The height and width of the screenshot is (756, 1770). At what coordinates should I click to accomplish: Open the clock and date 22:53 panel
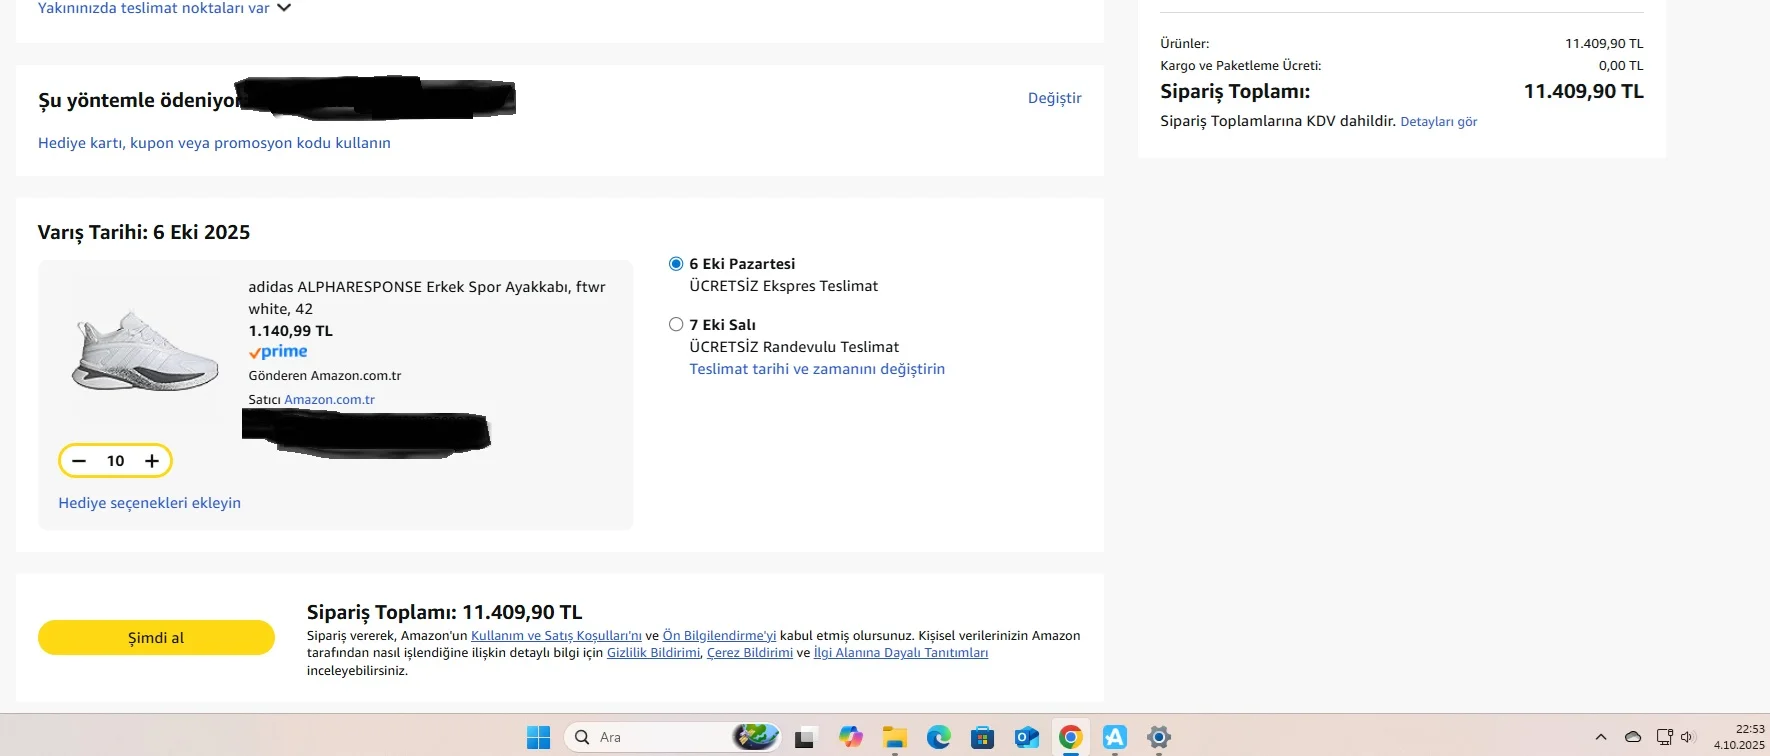click(1740, 737)
